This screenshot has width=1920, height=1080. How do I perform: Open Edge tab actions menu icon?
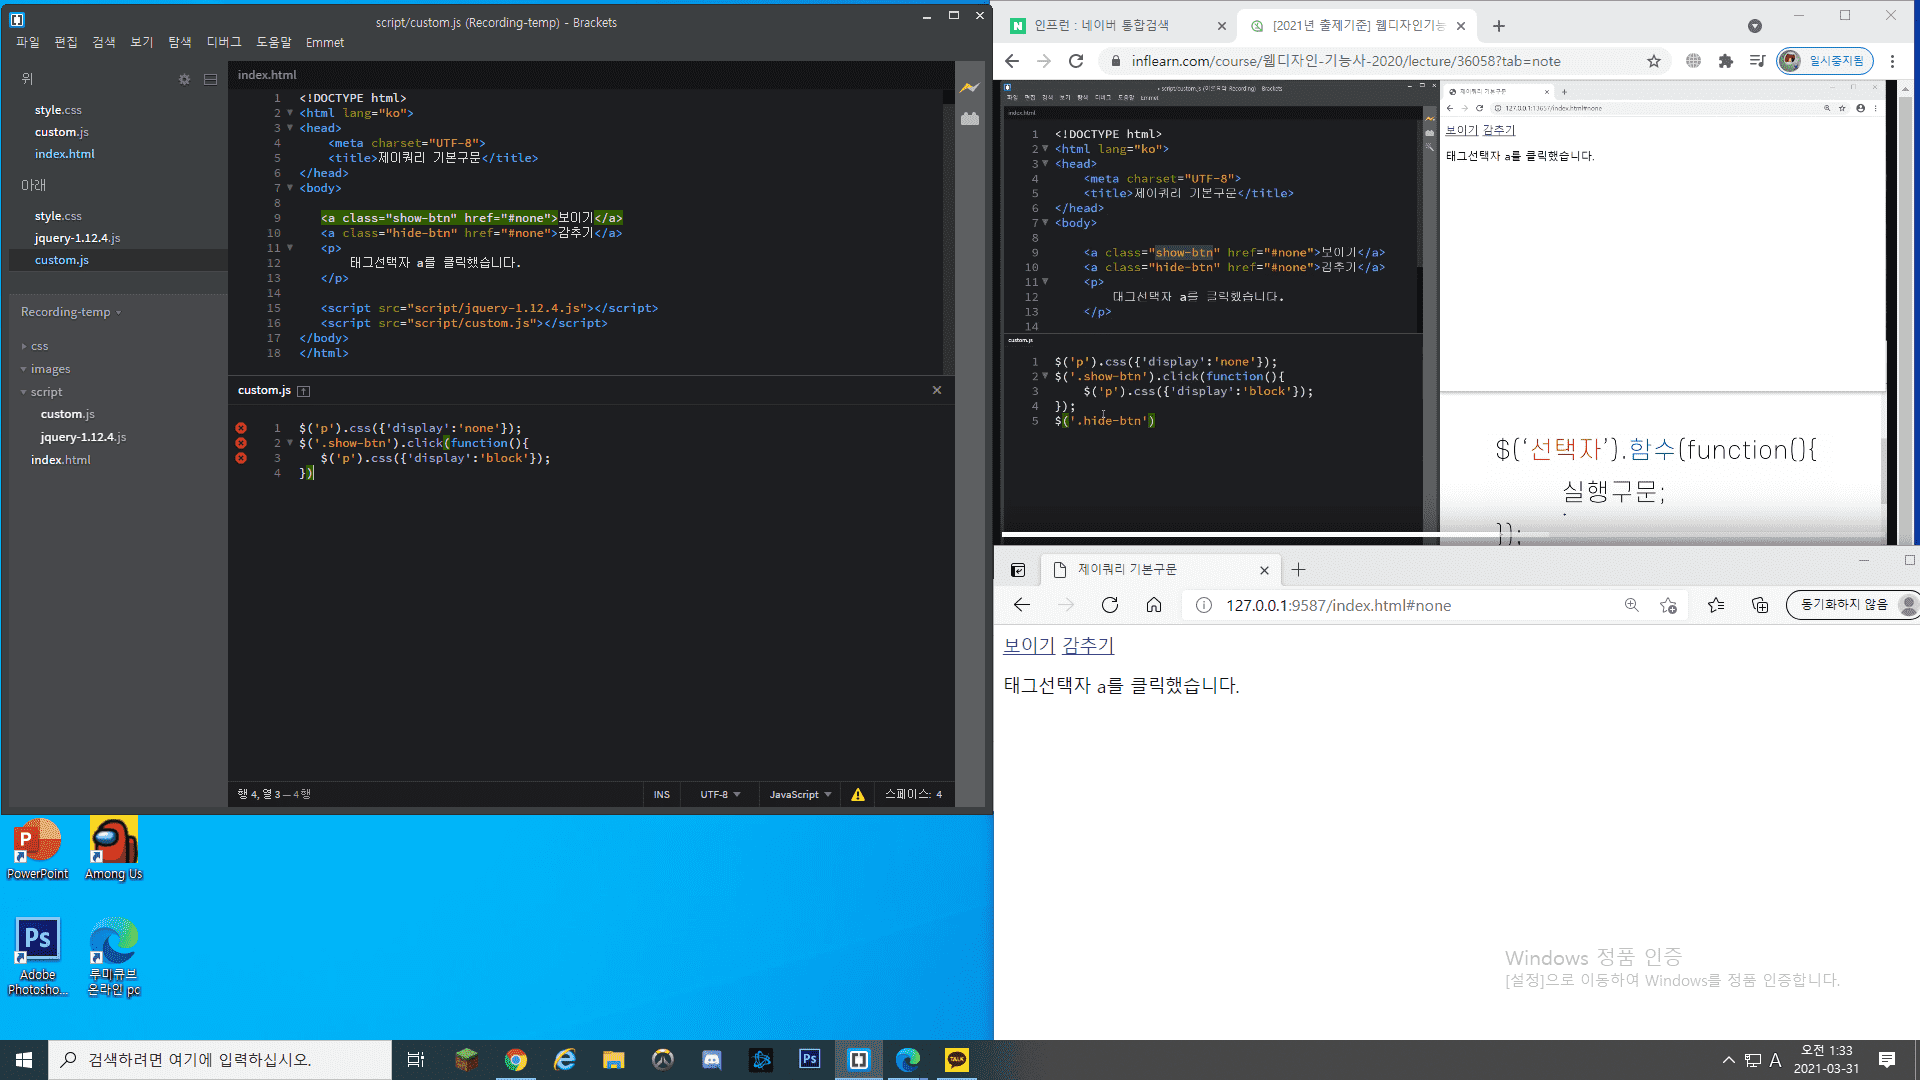click(1018, 570)
